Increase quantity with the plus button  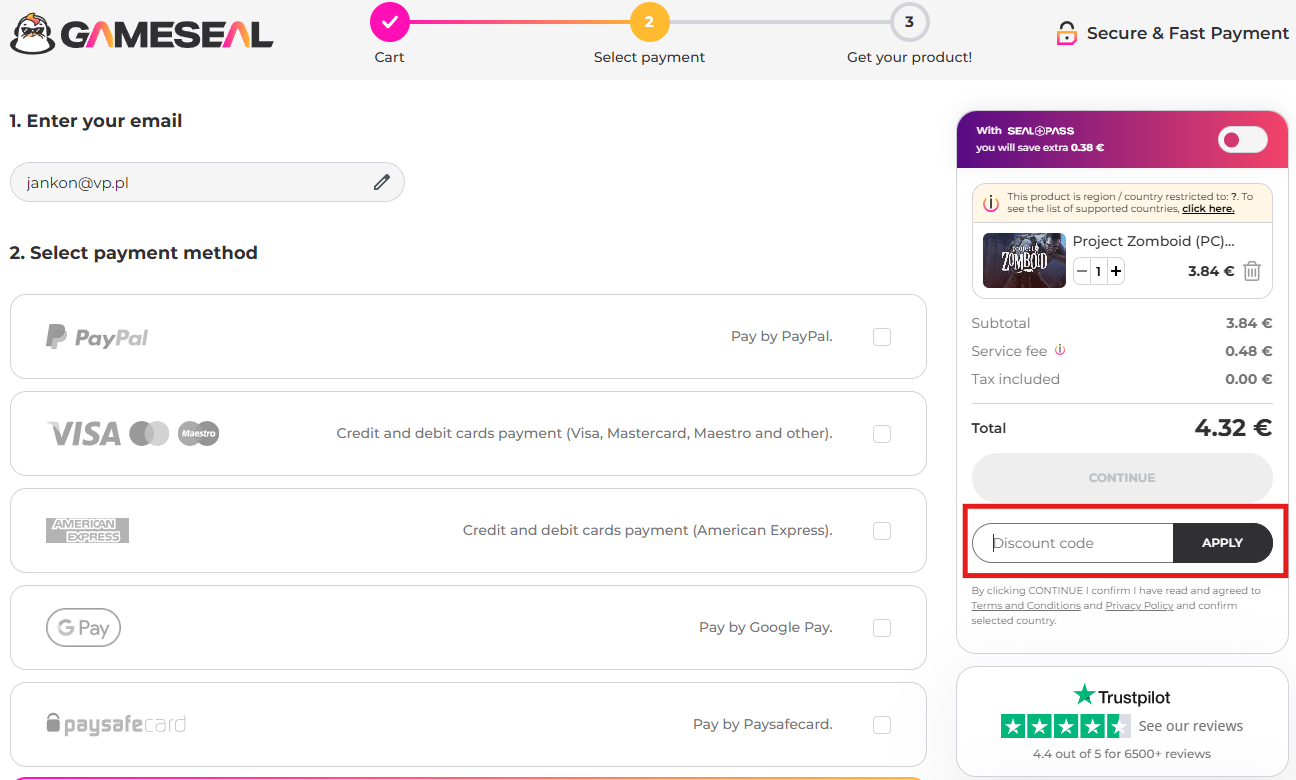pos(1116,271)
